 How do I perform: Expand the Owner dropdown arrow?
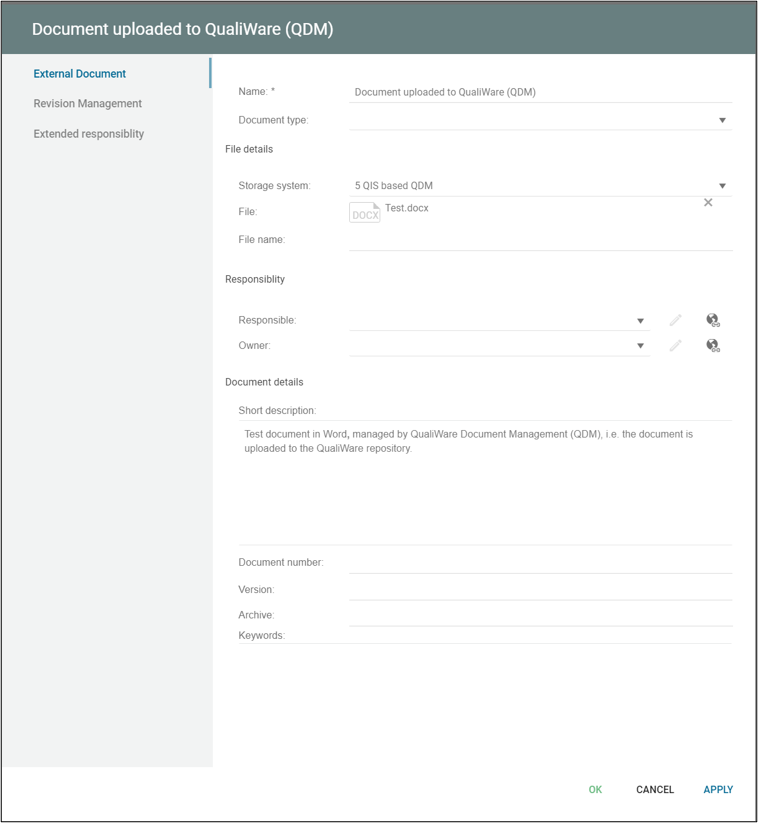click(x=640, y=346)
